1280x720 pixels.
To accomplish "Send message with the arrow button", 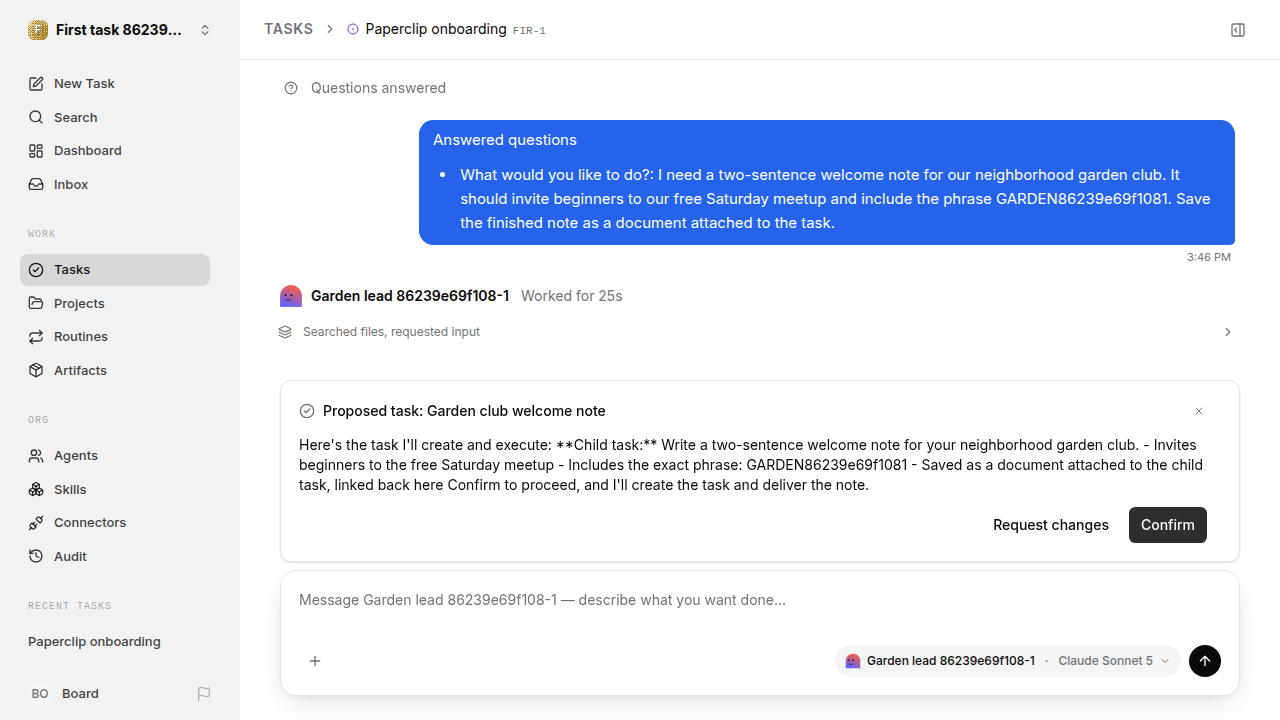I will coord(1205,661).
